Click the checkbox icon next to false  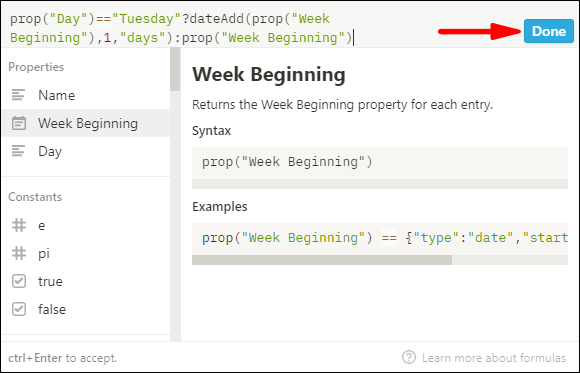point(19,309)
